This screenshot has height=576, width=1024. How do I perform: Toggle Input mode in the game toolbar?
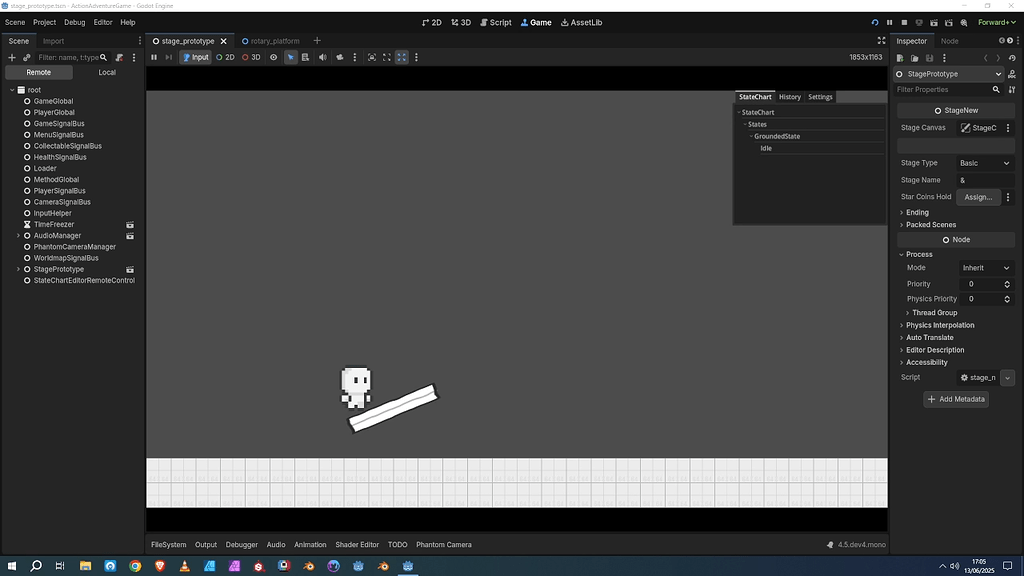click(x=198, y=57)
